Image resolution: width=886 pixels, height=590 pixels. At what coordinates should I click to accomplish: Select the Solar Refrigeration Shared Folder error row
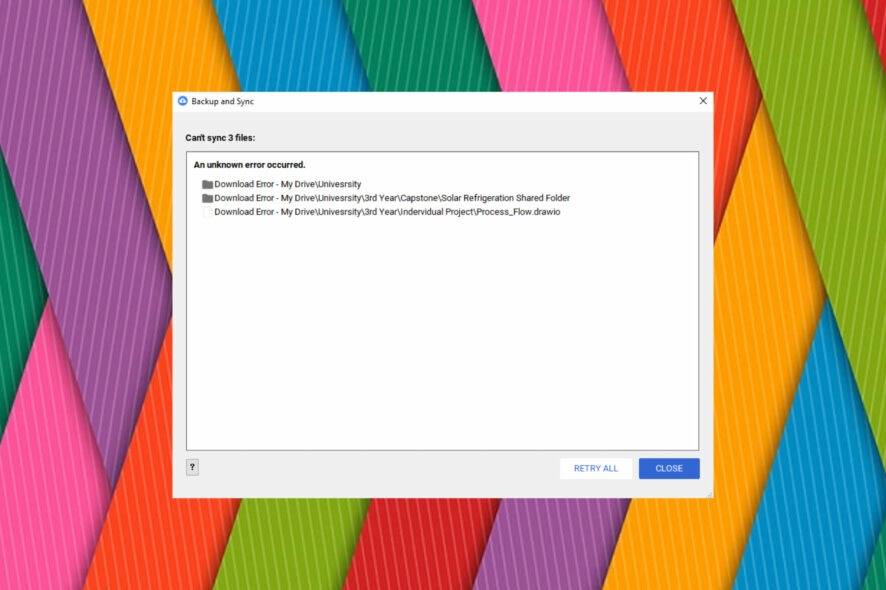pos(386,198)
